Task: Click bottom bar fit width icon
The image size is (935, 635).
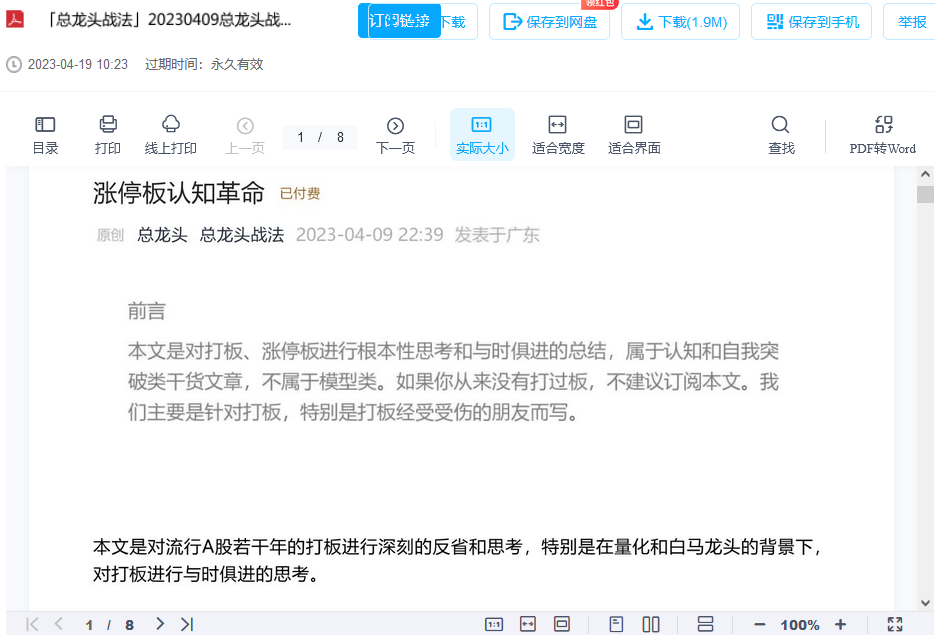Action: coord(528,624)
